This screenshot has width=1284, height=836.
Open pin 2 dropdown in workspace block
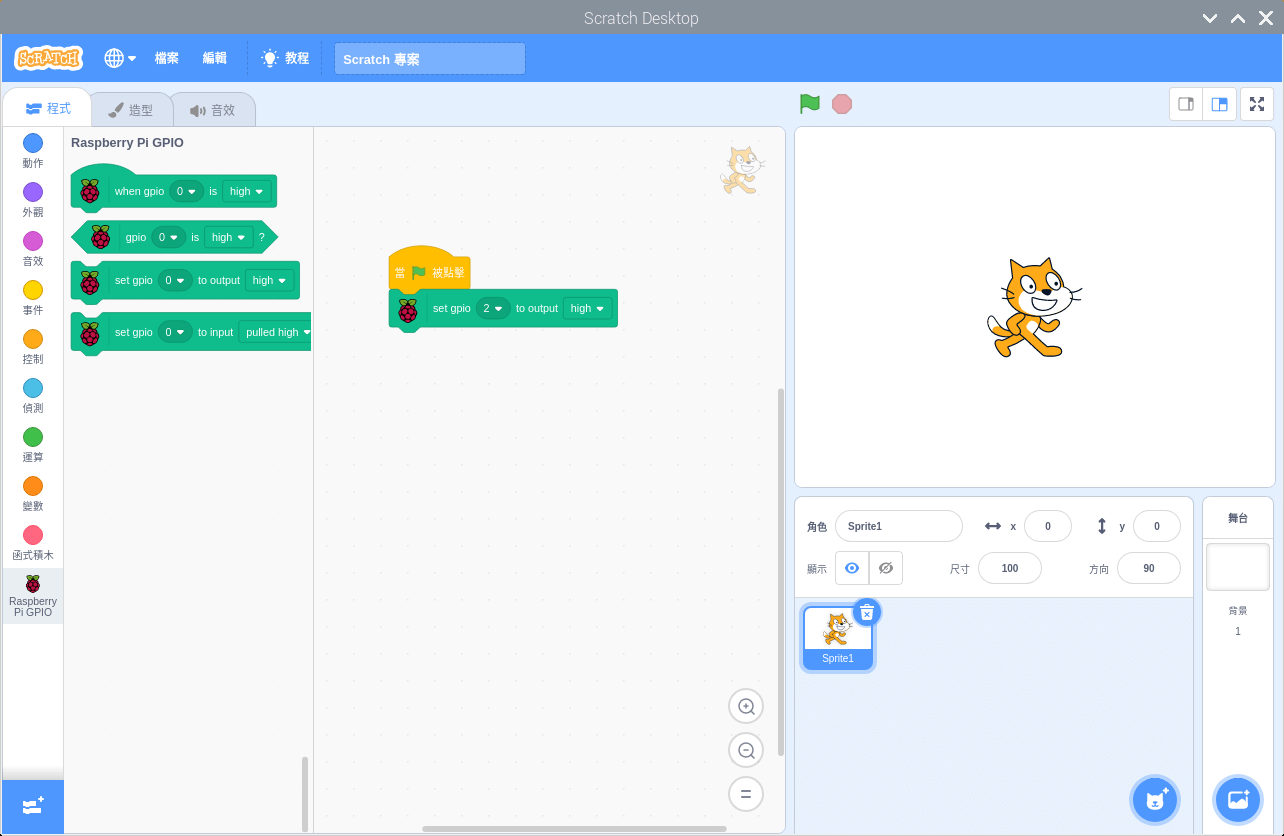pyautogui.click(x=493, y=308)
